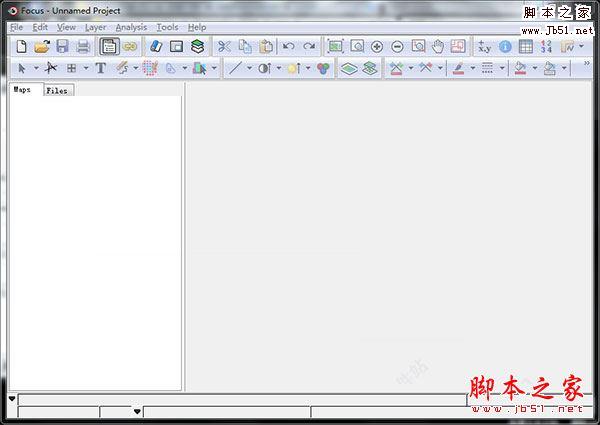Select the Pan hand tool

pyautogui.click(x=438, y=47)
